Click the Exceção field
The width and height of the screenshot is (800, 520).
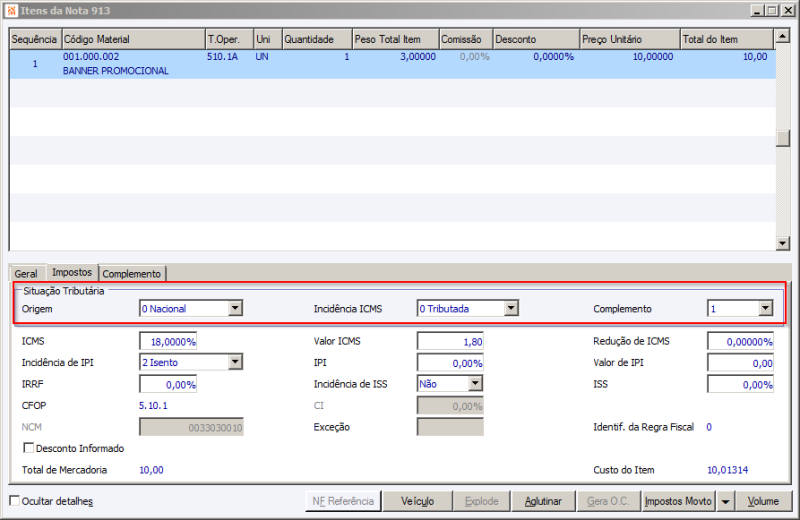[x=450, y=427]
